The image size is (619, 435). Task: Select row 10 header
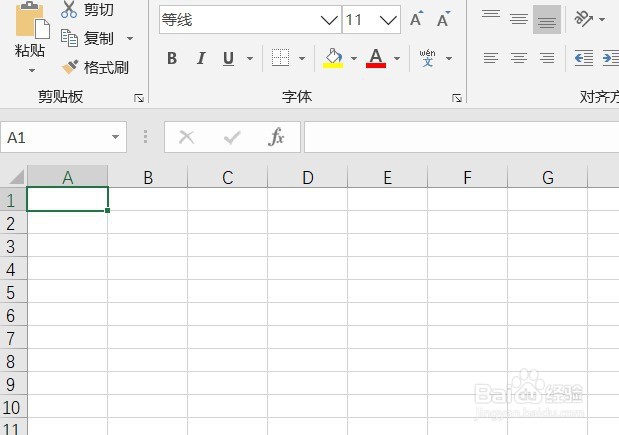click(13, 406)
